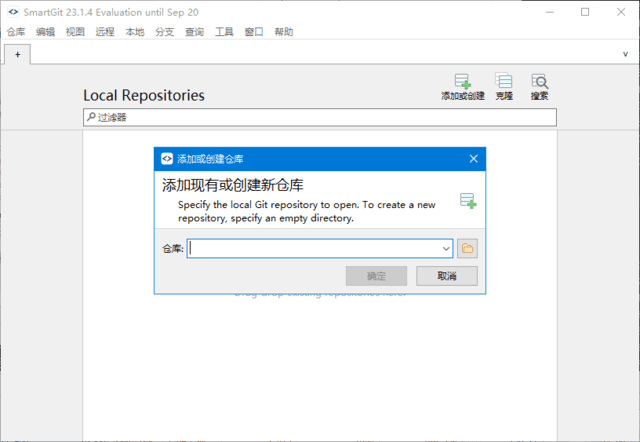Click the 搜索 search repositories icon

coord(540,87)
